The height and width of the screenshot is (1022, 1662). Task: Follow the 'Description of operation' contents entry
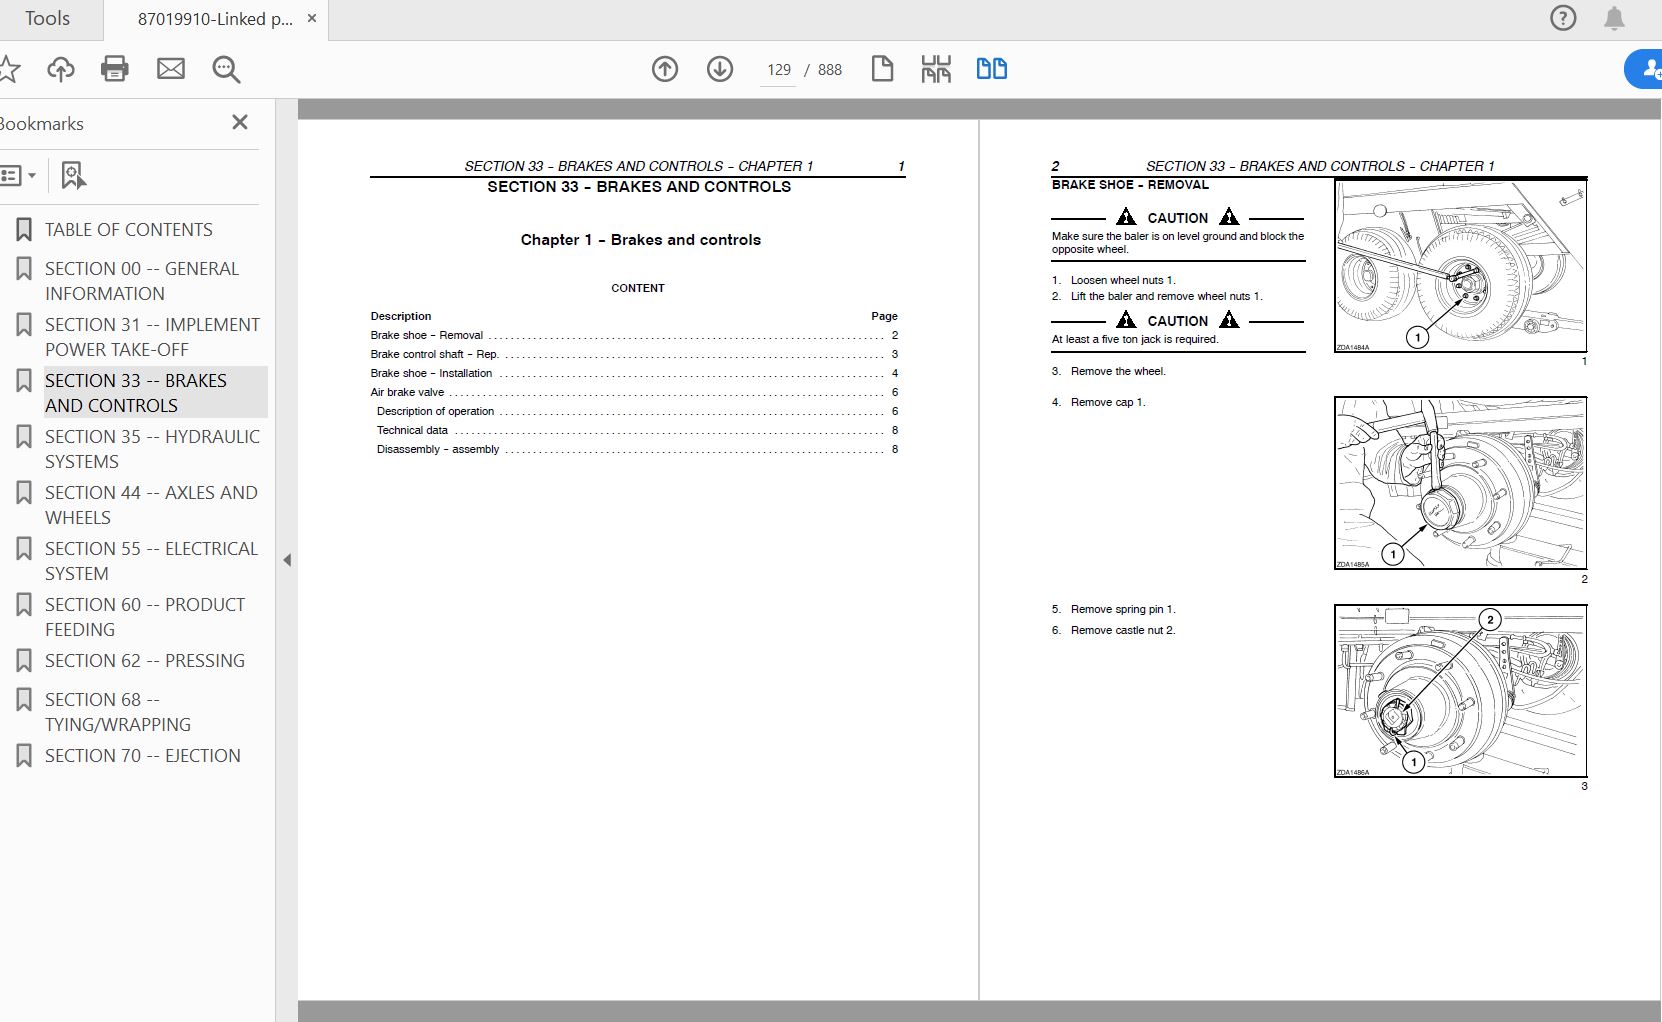(637, 411)
